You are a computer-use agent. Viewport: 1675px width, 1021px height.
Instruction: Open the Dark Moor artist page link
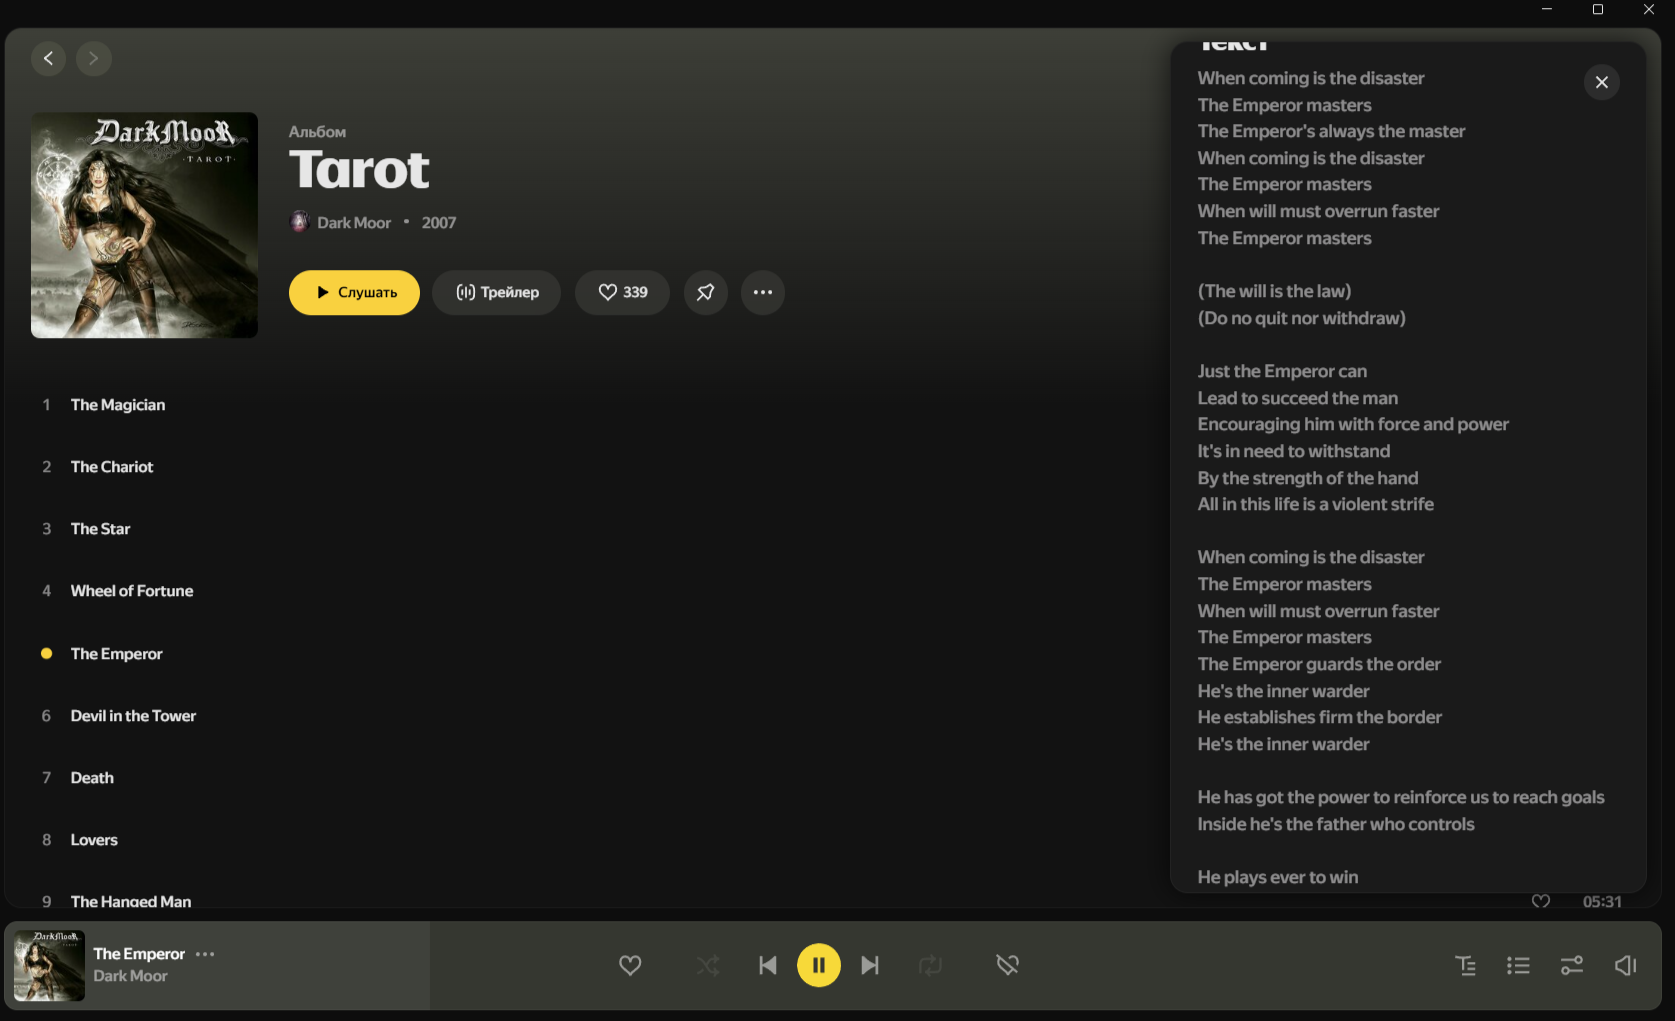pyautogui.click(x=354, y=222)
